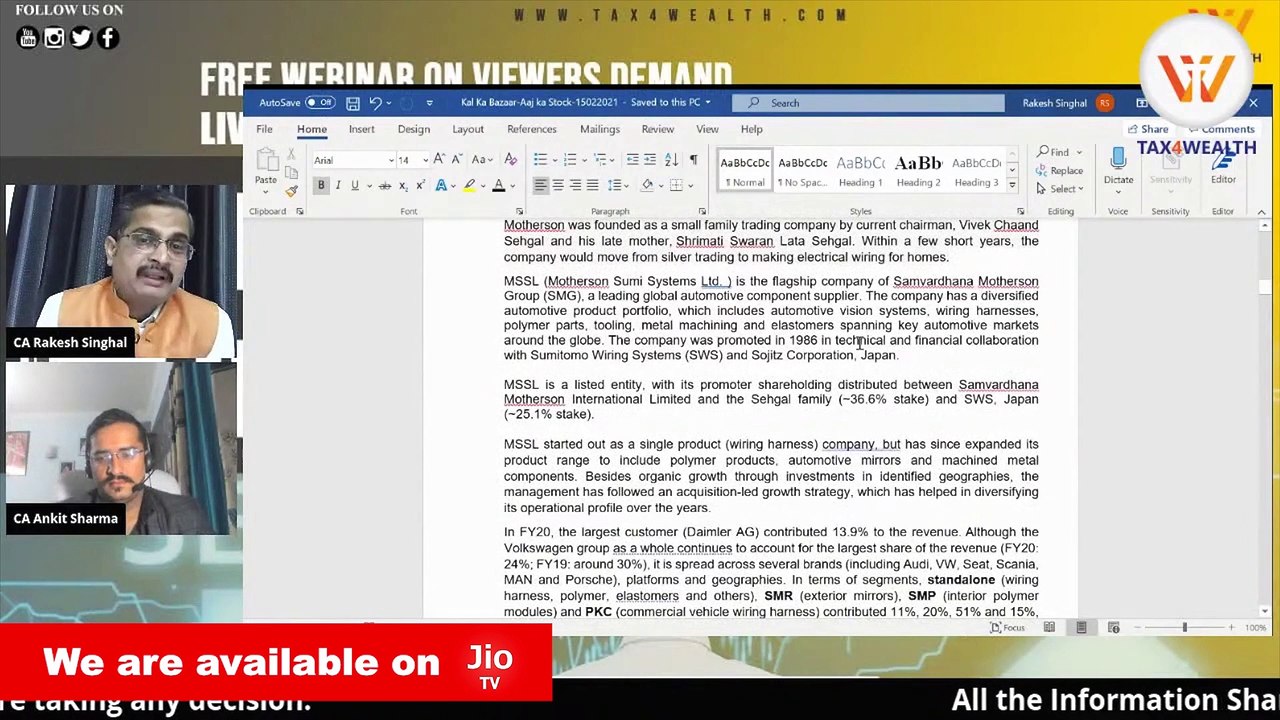Viewport: 1280px width, 720px height.
Task: Shrink font size with the smaller A icon
Action: pos(457,160)
